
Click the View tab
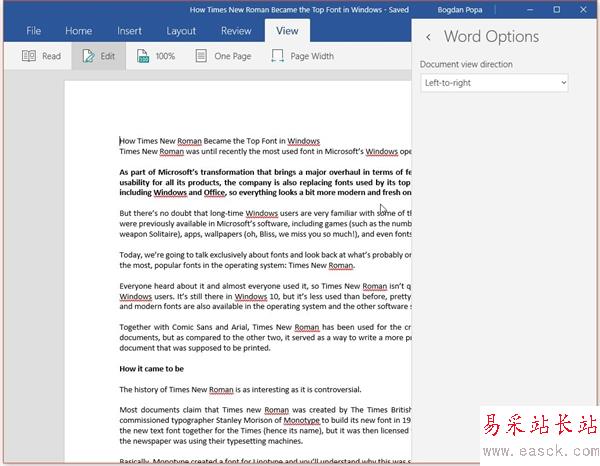(x=287, y=31)
